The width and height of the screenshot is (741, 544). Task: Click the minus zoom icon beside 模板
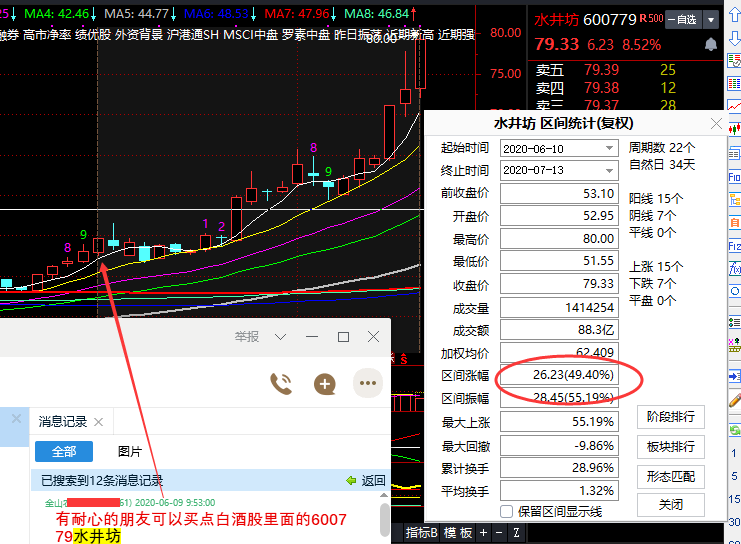499,533
